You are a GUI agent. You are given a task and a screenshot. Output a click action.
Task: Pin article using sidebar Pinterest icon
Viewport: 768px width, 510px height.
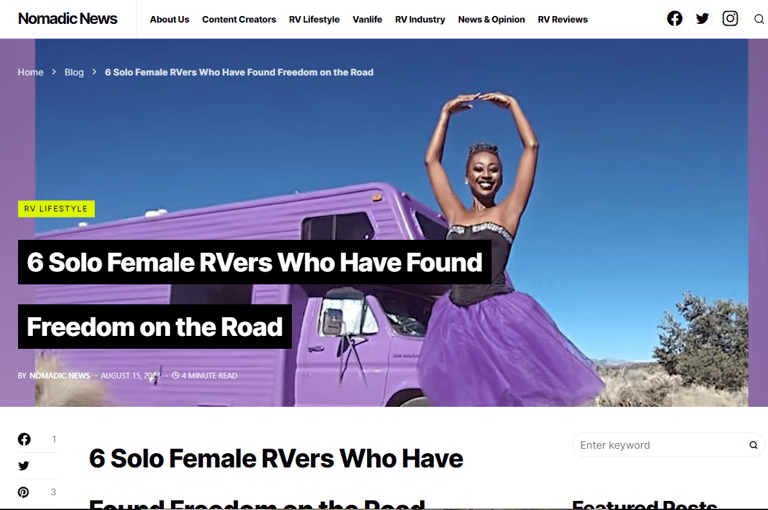click(23, 492)
